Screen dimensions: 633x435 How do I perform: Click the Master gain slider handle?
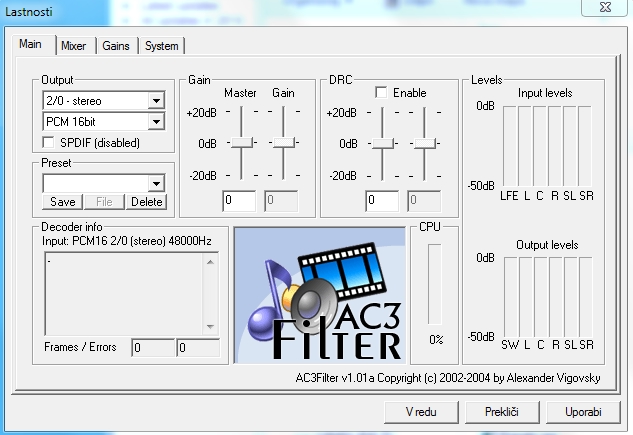click(241, 142)
